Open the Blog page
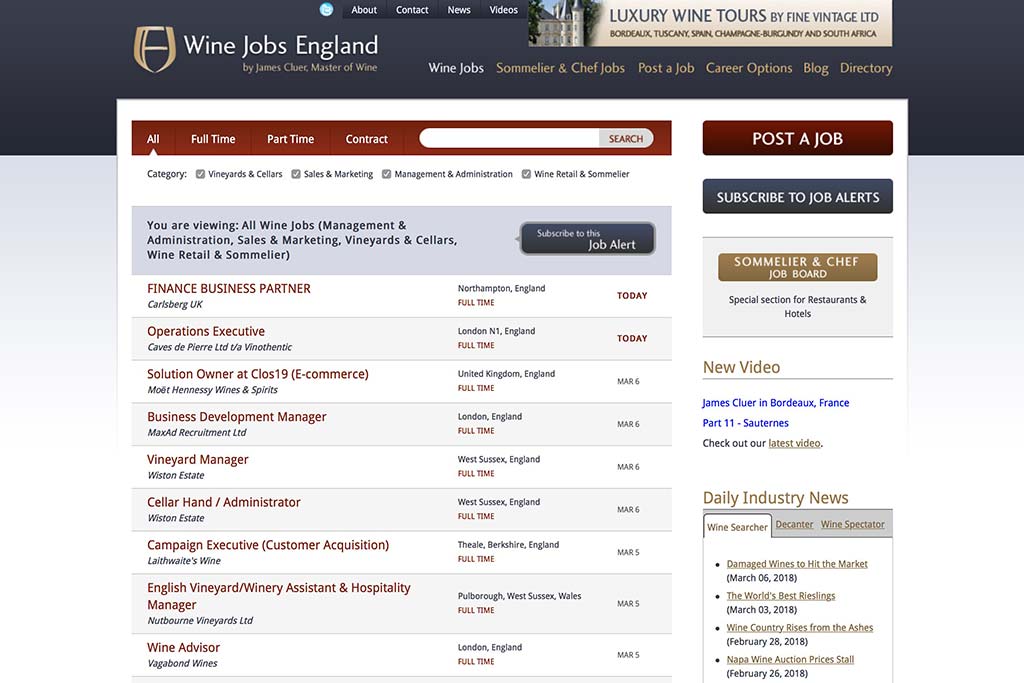 (815, 68)
